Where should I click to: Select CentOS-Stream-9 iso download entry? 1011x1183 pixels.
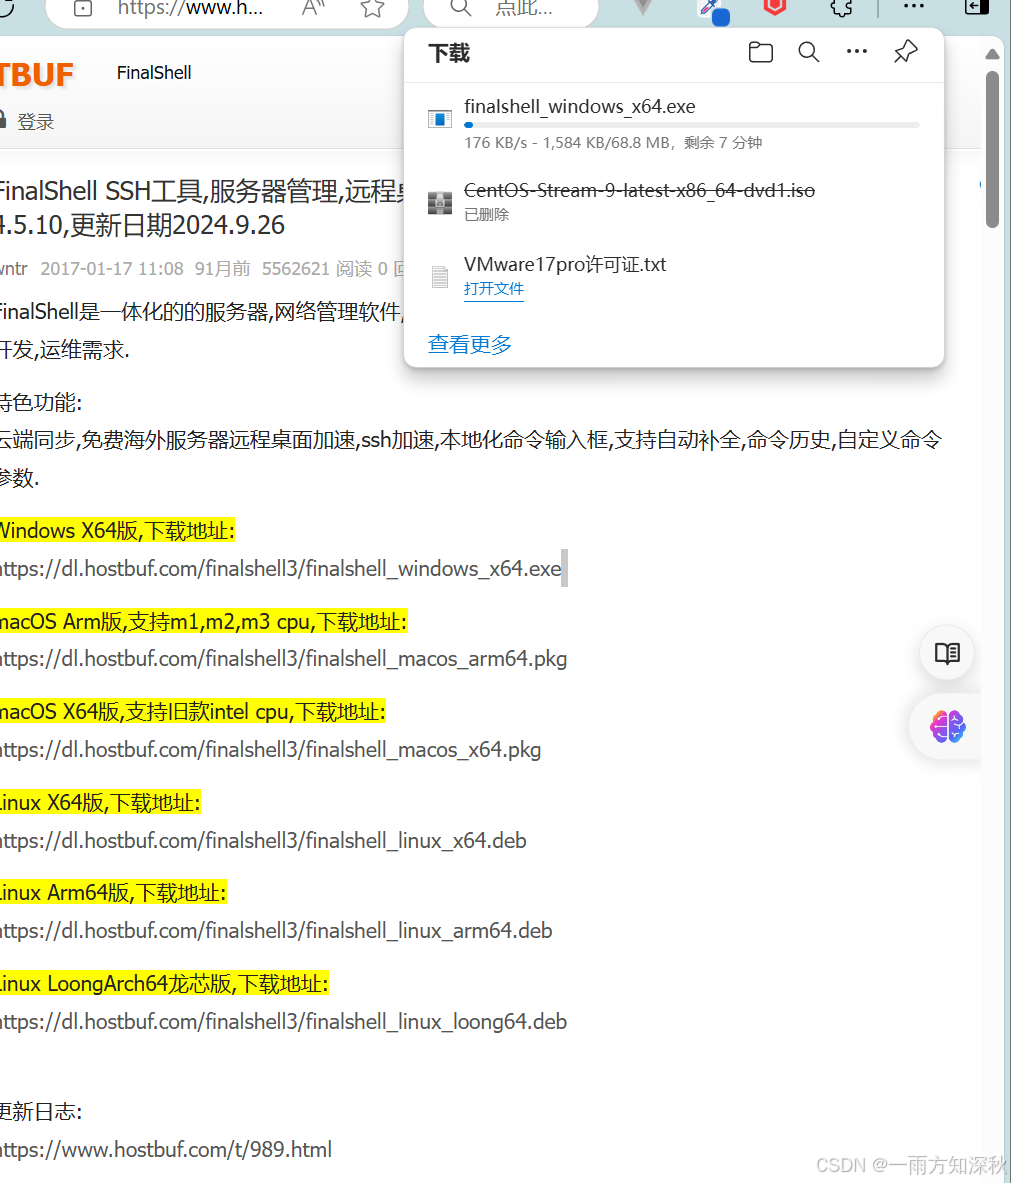pyautogui.click(x=674, y=201)
